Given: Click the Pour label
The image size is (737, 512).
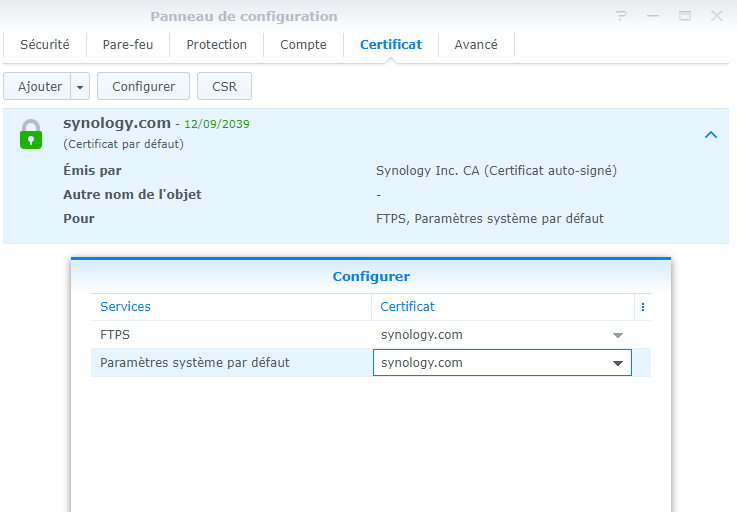Looking at the screenshot, I should click(x=79, y=219).
